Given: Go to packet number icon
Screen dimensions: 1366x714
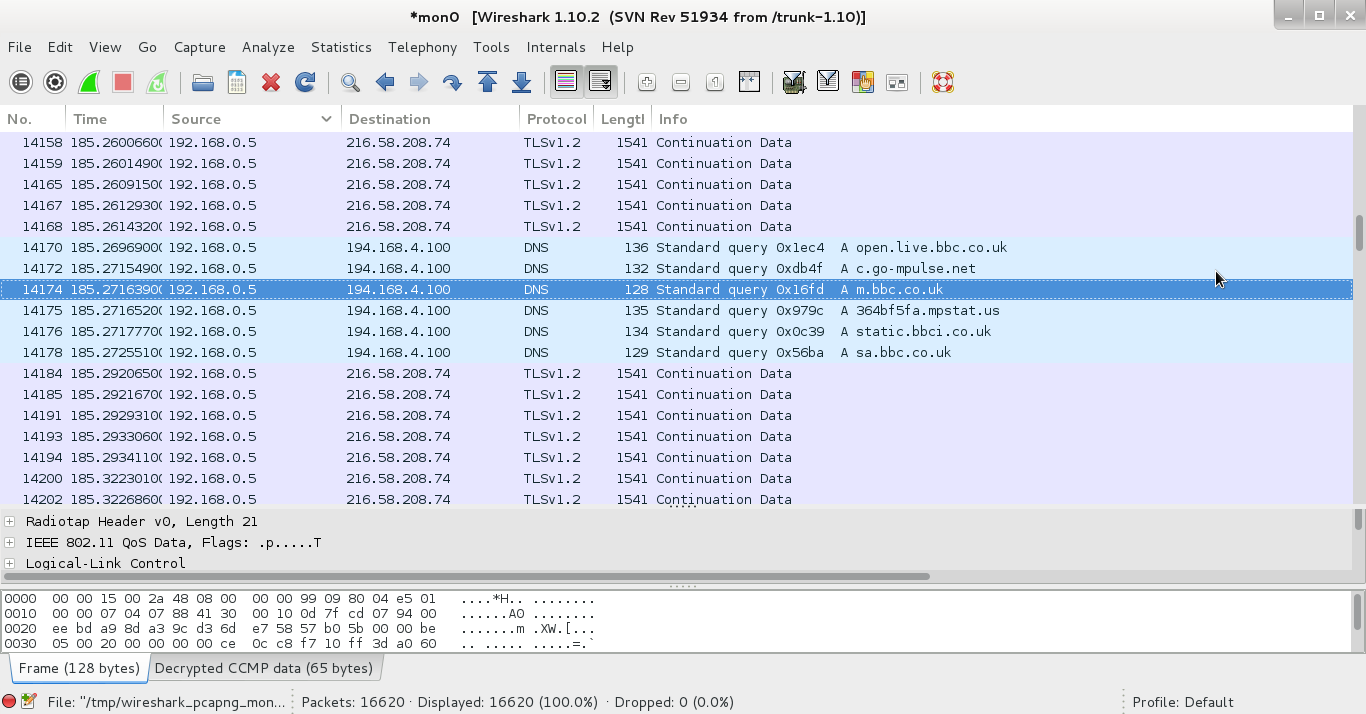Looking at the screenshot, I should click(452, 82).
